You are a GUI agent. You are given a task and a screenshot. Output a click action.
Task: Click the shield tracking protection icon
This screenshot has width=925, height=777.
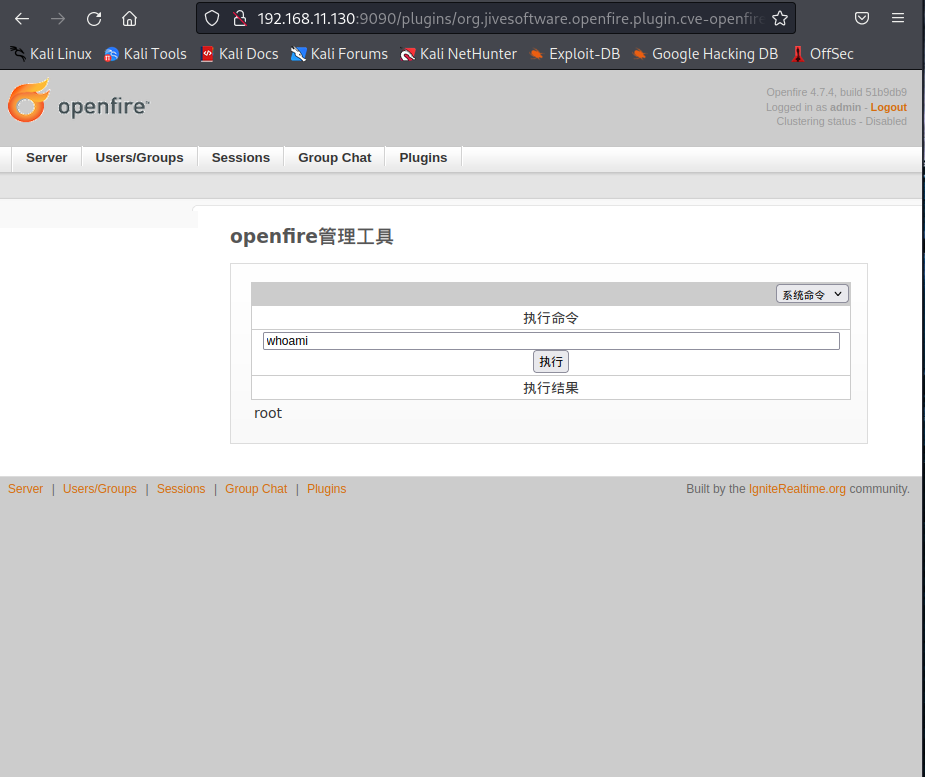click(211, 18)
